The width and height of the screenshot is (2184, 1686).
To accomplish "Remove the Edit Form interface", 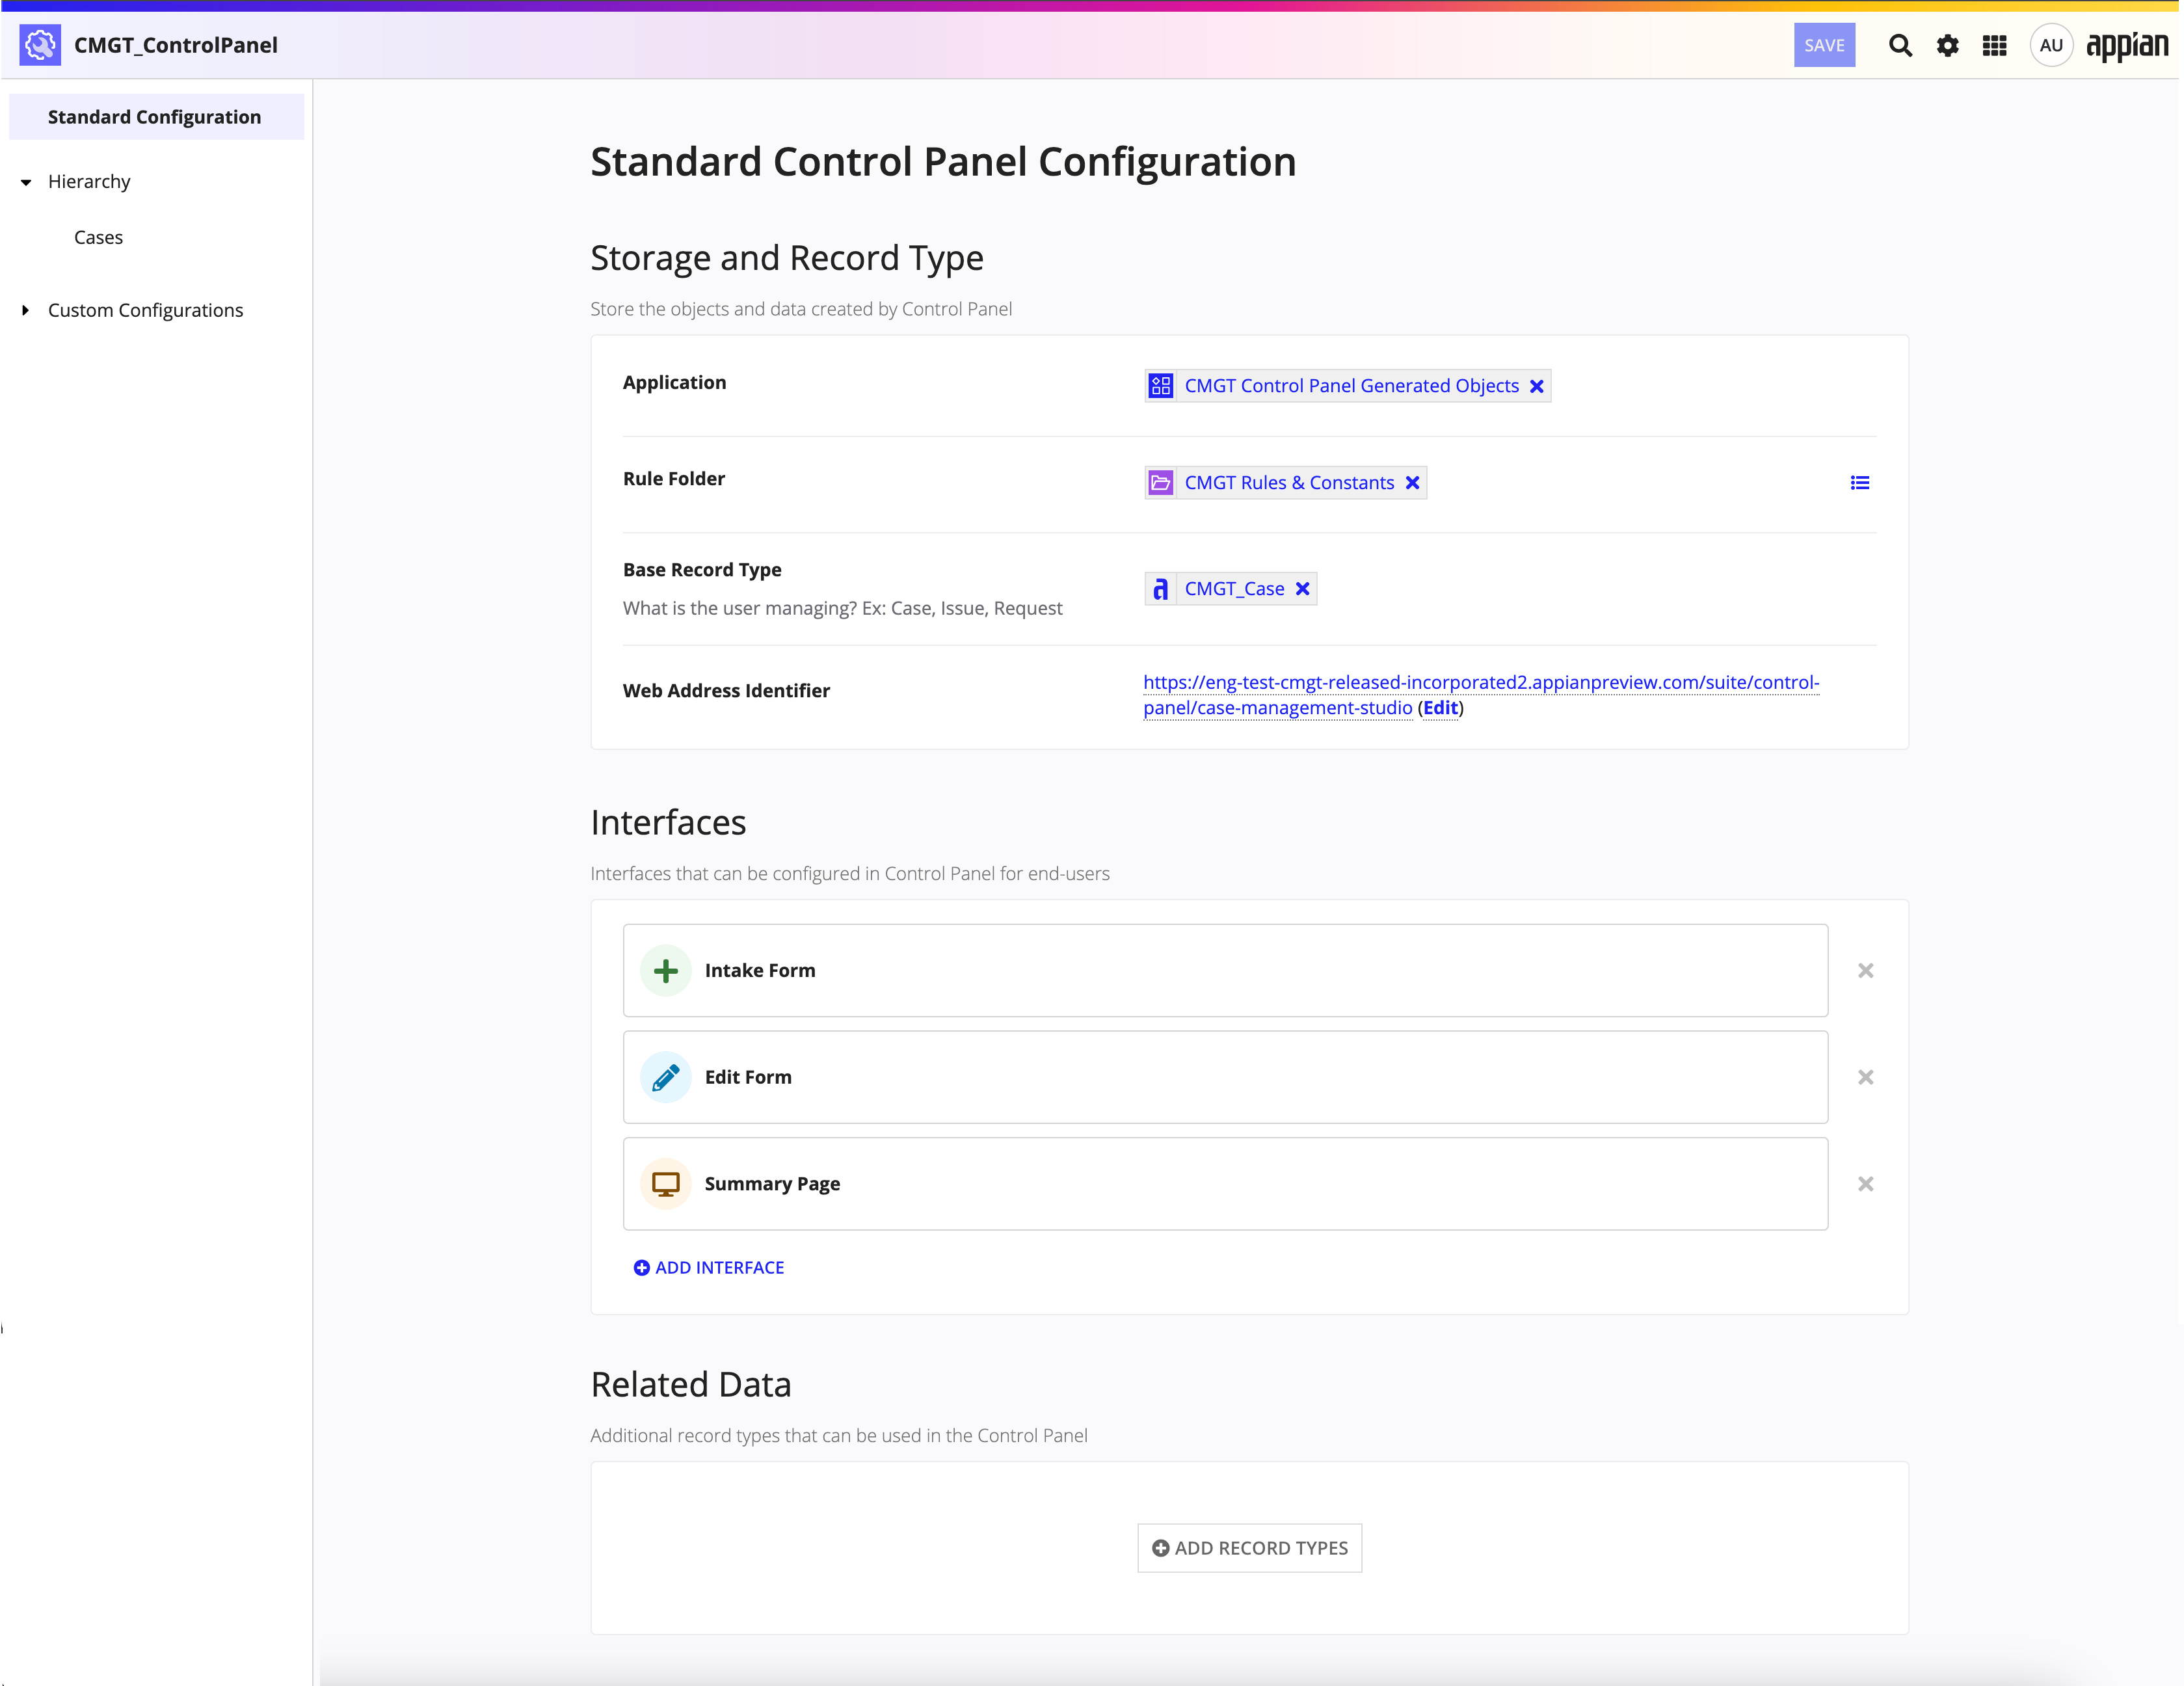I will (1865, 1077).
